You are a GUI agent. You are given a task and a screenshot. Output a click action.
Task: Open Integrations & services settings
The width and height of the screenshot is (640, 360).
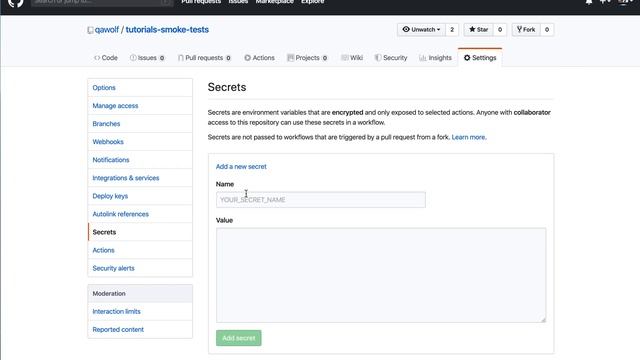click(140, 178)
